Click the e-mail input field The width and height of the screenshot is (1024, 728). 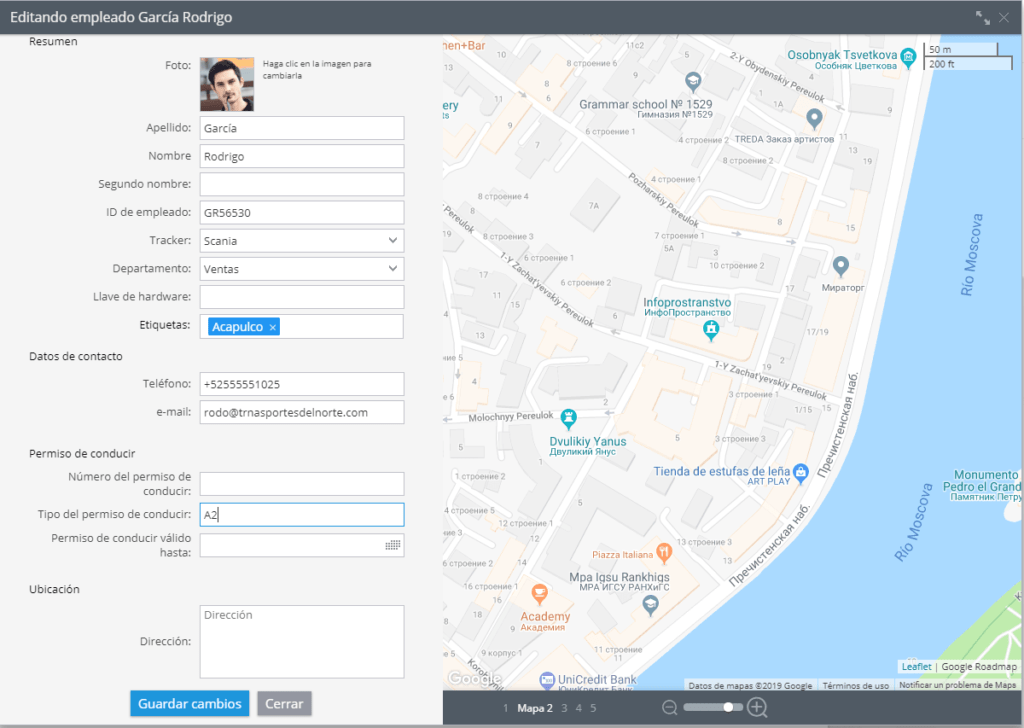302,412
